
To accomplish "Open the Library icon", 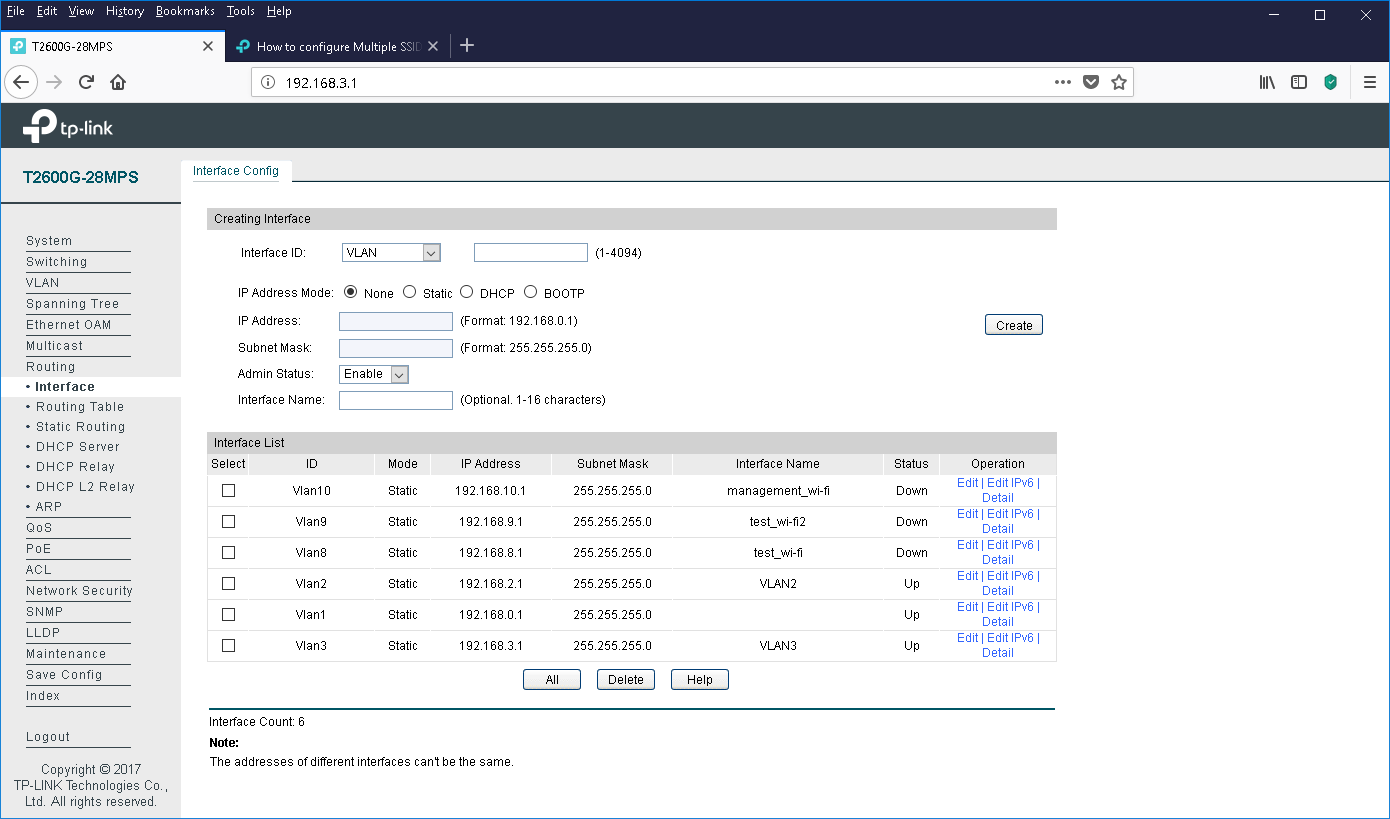I will pyautogui.click(x=1267, y=82).
